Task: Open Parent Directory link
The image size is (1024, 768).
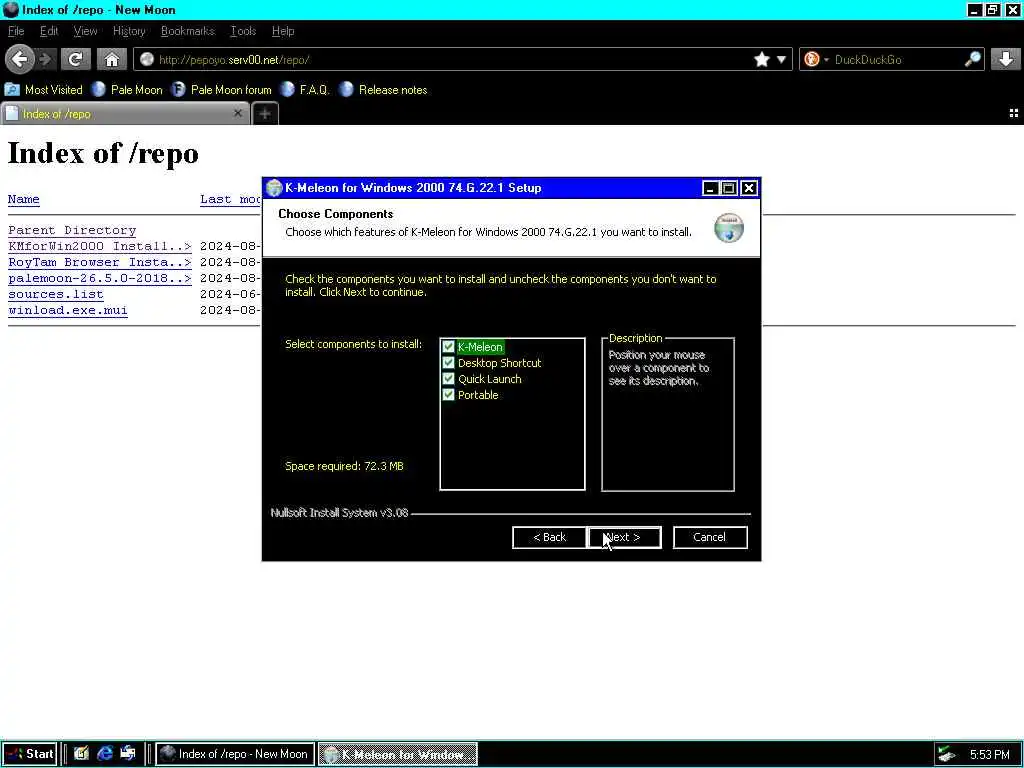Action: pos(72,231)
